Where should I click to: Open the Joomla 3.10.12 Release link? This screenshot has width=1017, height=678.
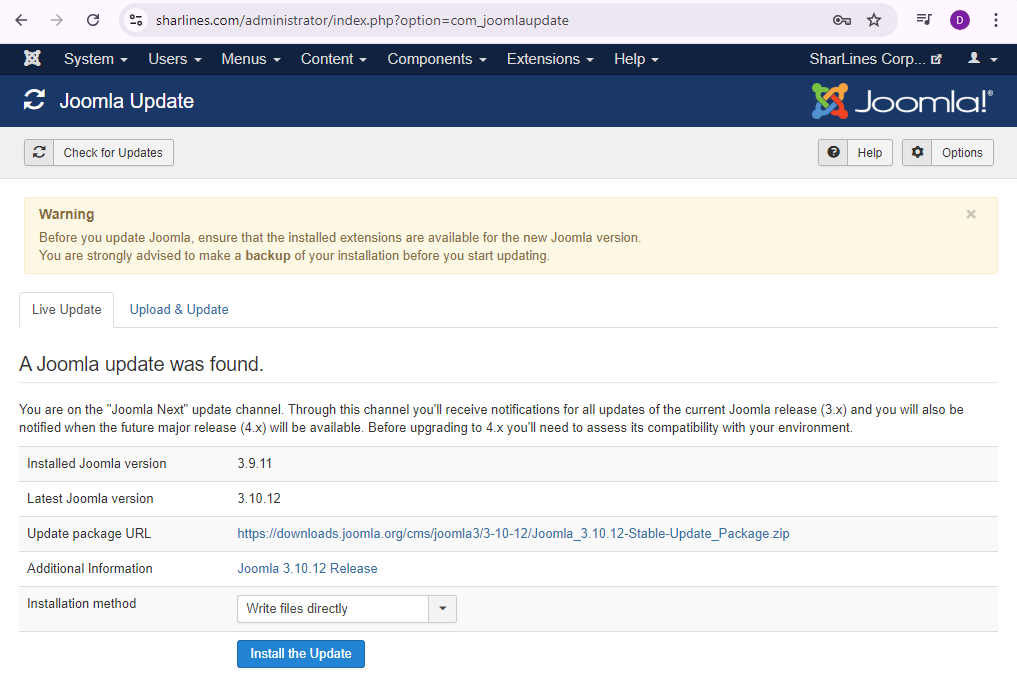pyautogui.click(x=307, y=568)
